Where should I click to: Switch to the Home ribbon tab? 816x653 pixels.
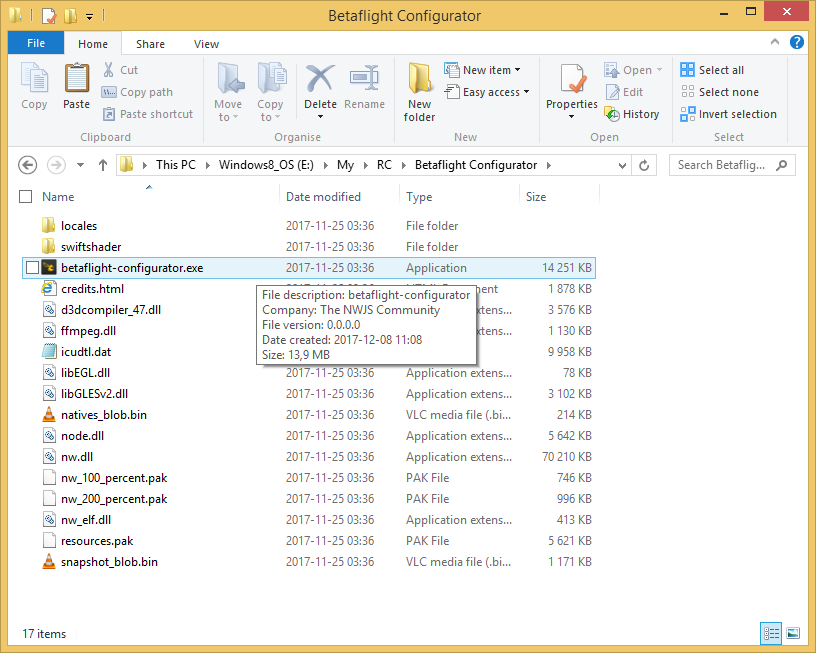pos(93,44)
